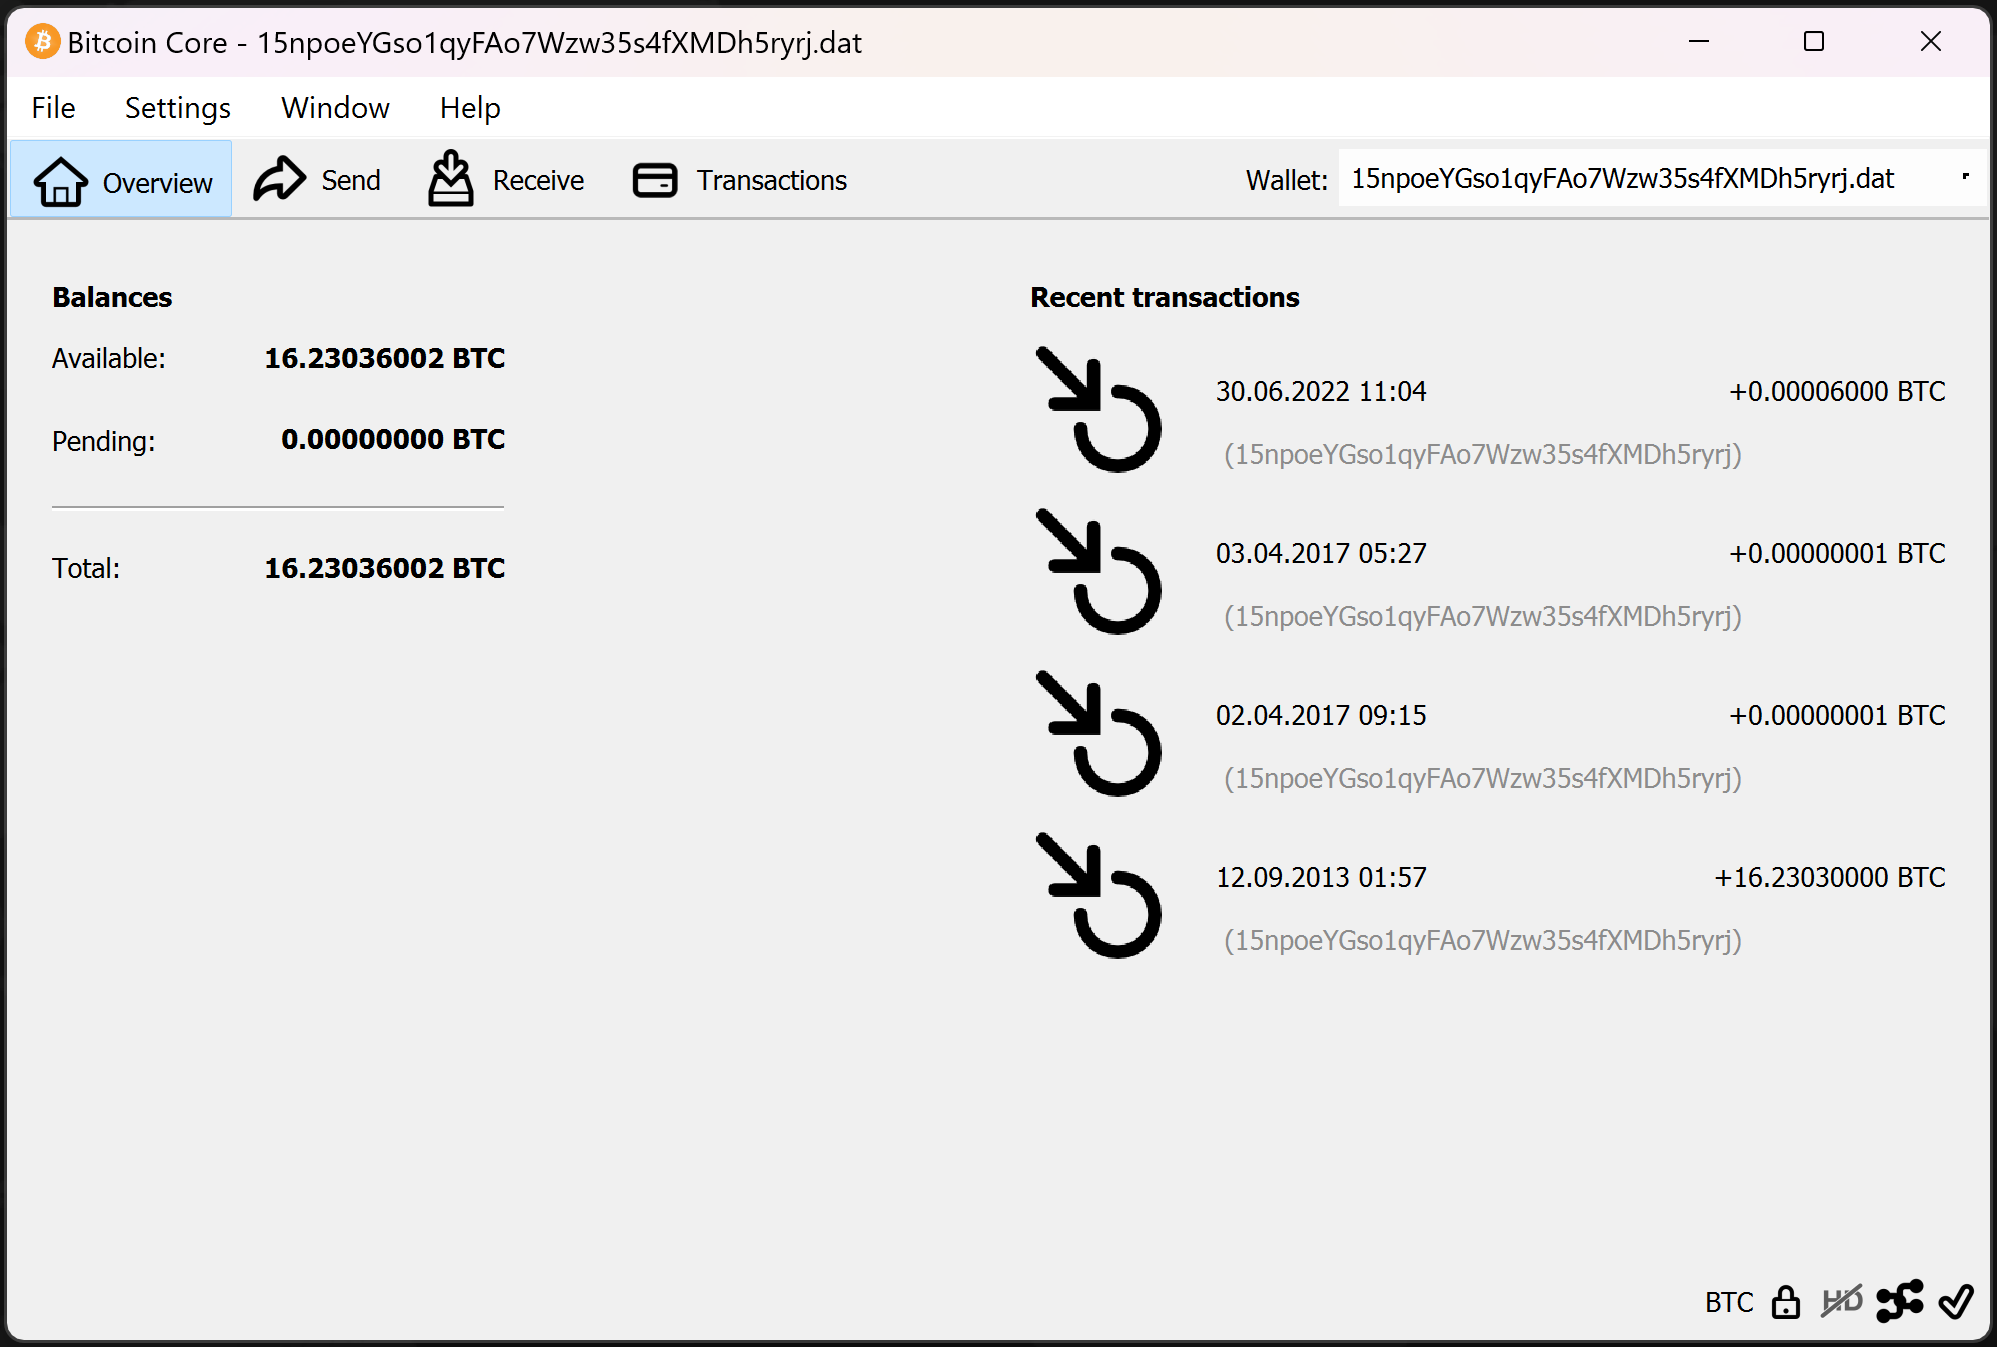1997x1347 pixels.
Task: Click the Receive inbox icon
Action: pyautogui.click(x=450, y=179)
